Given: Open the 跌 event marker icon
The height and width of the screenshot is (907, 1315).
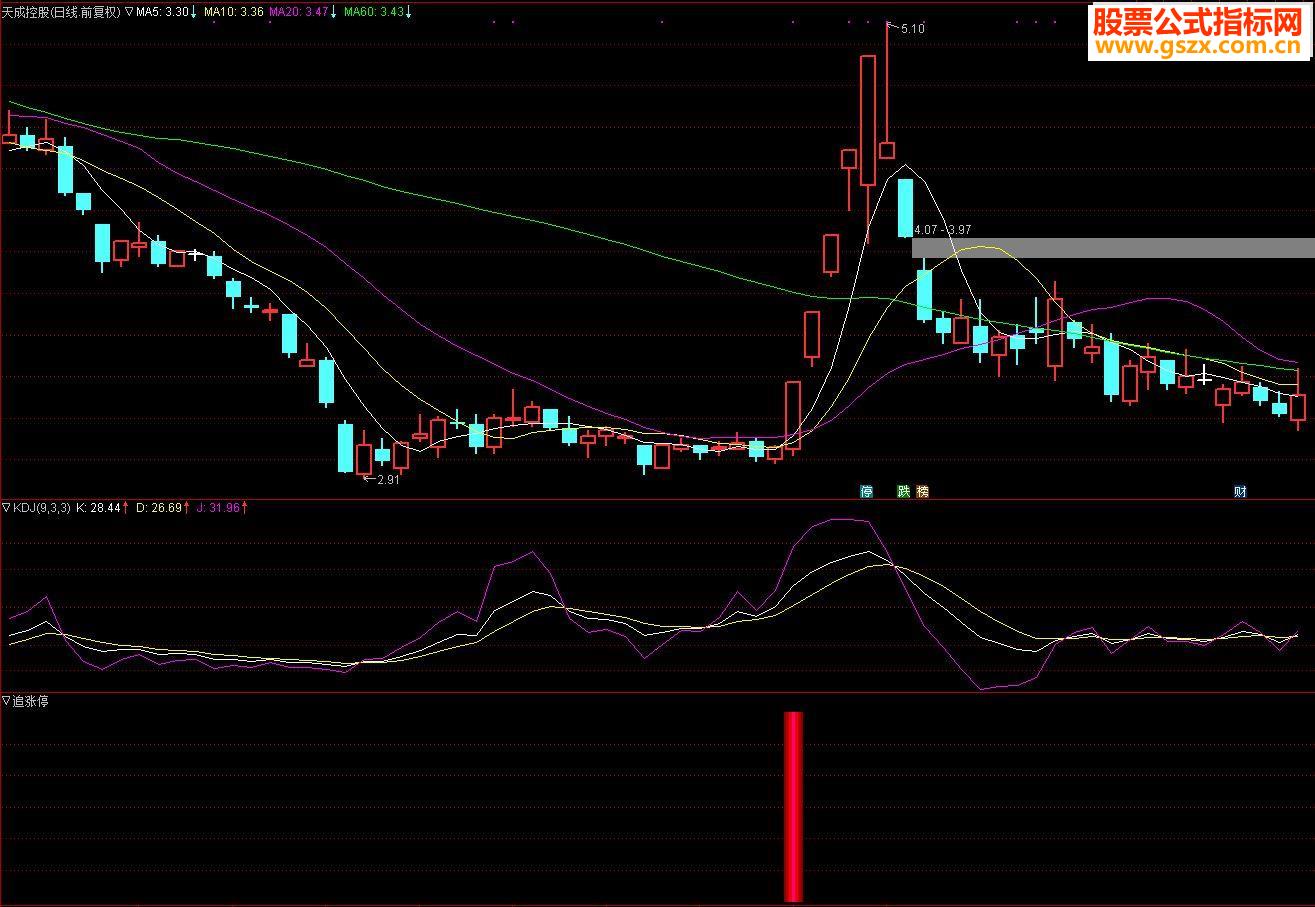Looking at the screenshot, I should pyautogui.click(x=904, y=491).
